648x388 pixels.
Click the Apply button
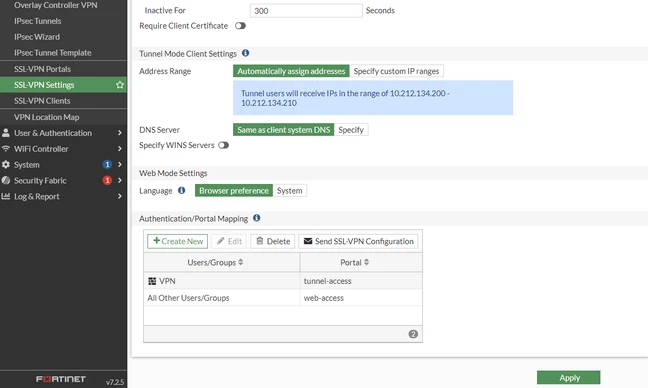(x=569, y=378)
